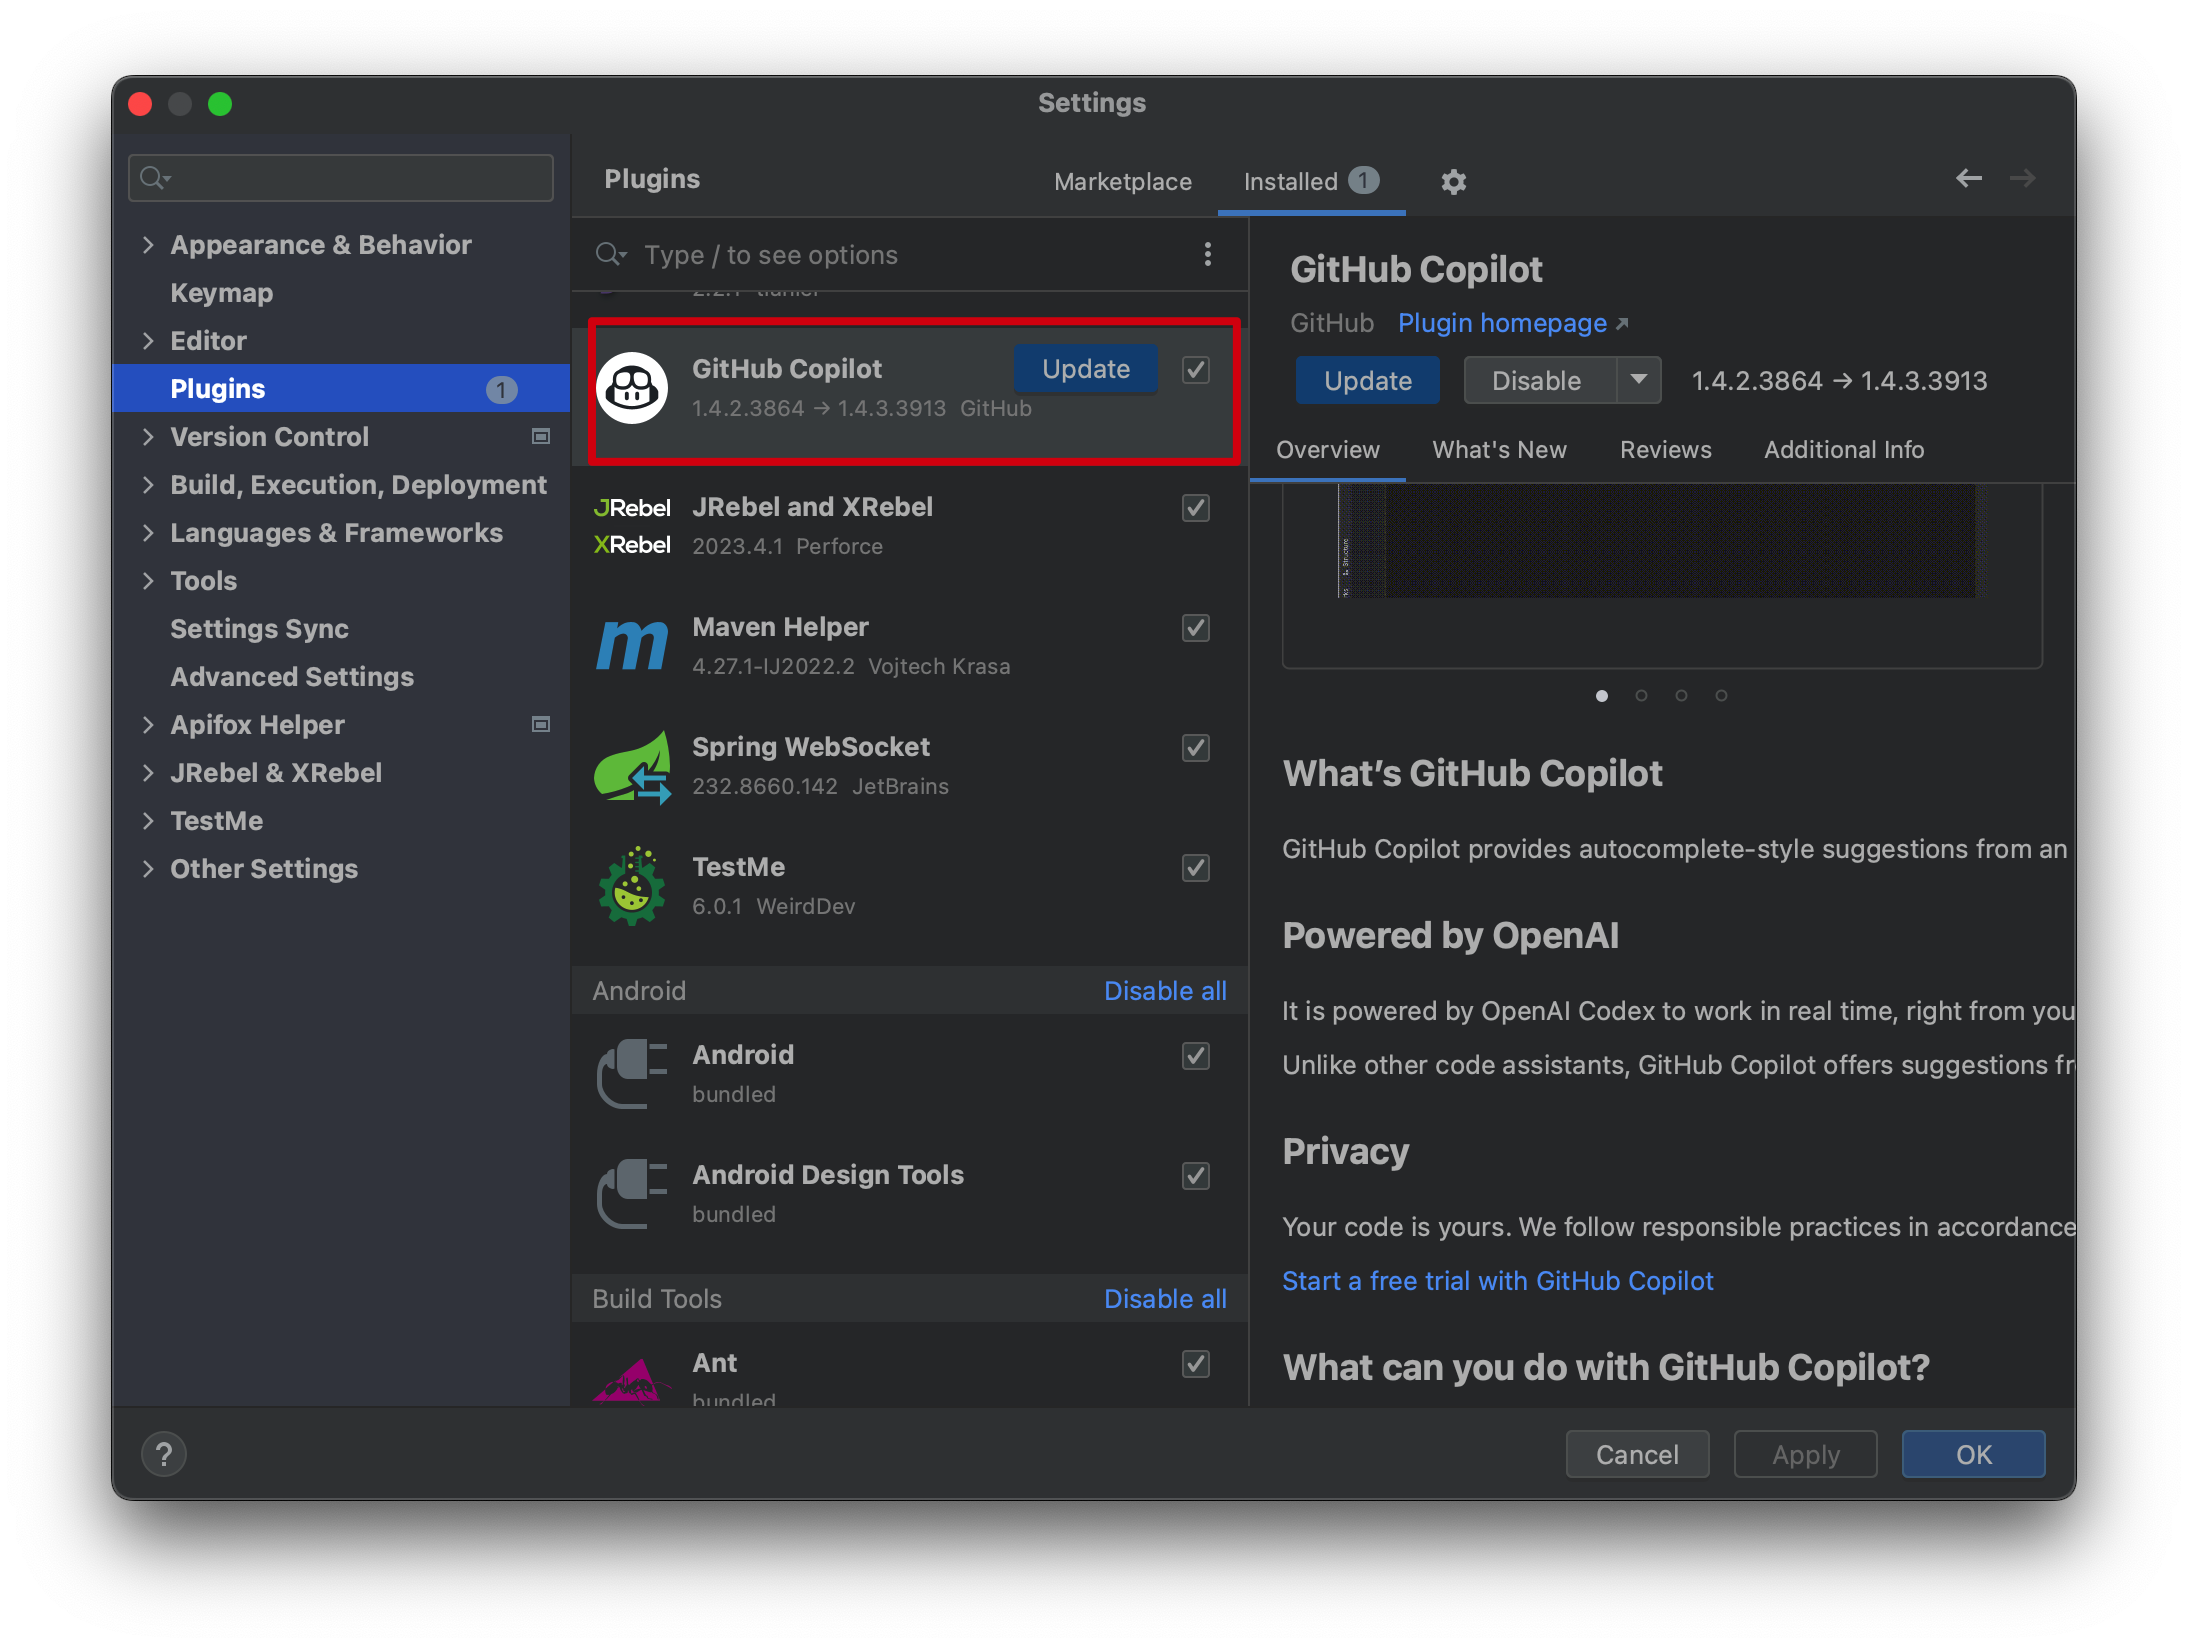Switch to the Installed tab
2188x1648 pixels.
pyautogui.click(x=1311, y=181)
